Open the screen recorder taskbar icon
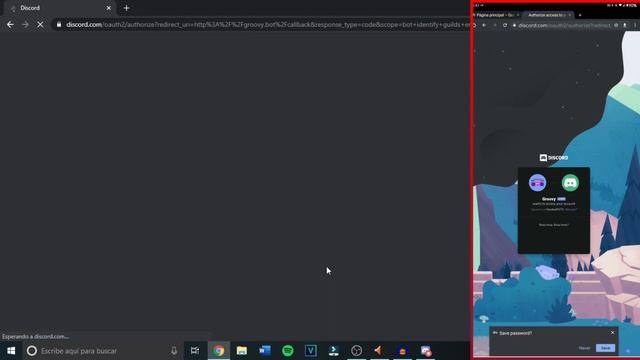 point(426,351)
